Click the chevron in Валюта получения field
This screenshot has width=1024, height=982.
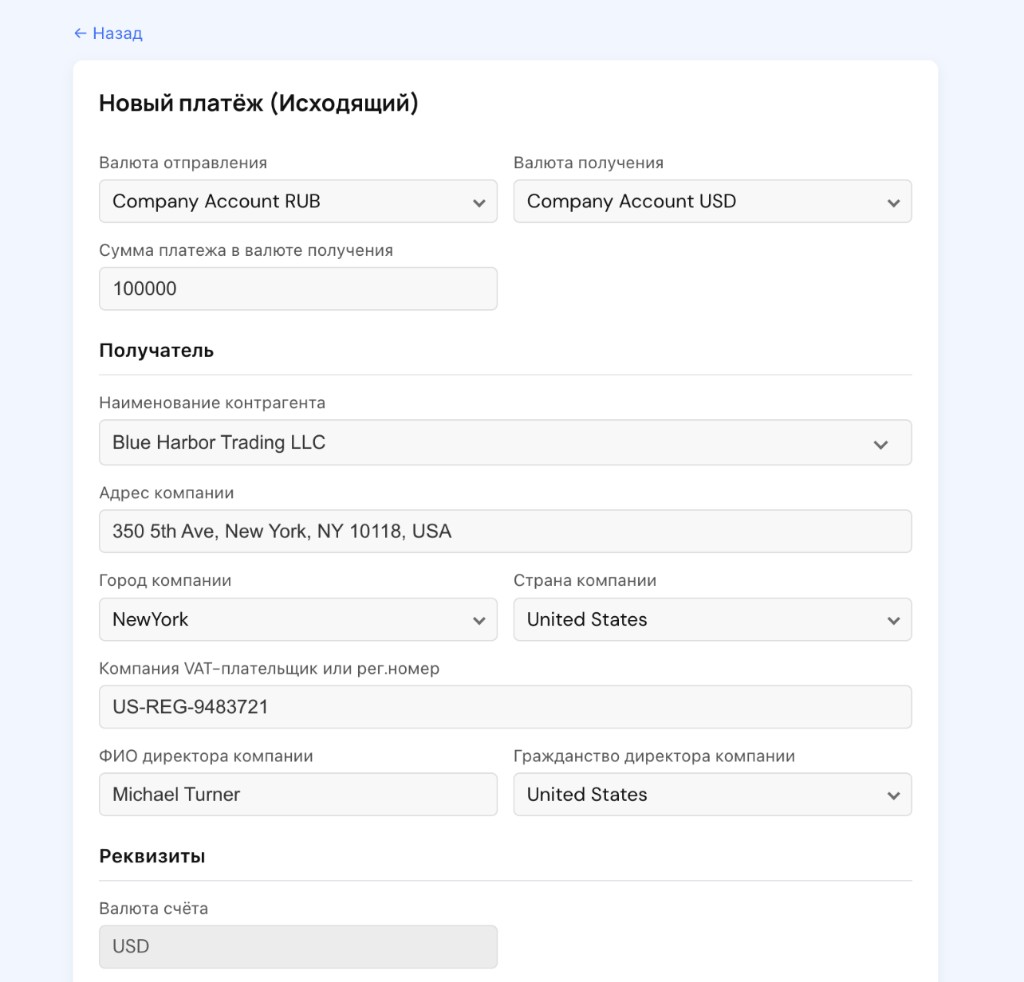893,203
